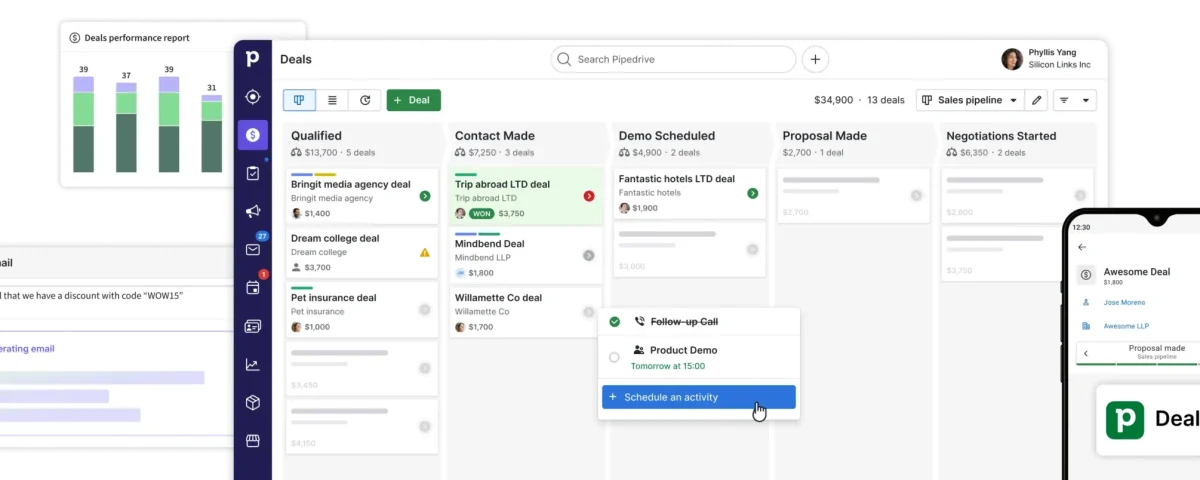Image resolution: width=1200 pixels, height=480 pixels.
Task: Select the Deals dollar icon in the sidebar
Action: point(252,135)
